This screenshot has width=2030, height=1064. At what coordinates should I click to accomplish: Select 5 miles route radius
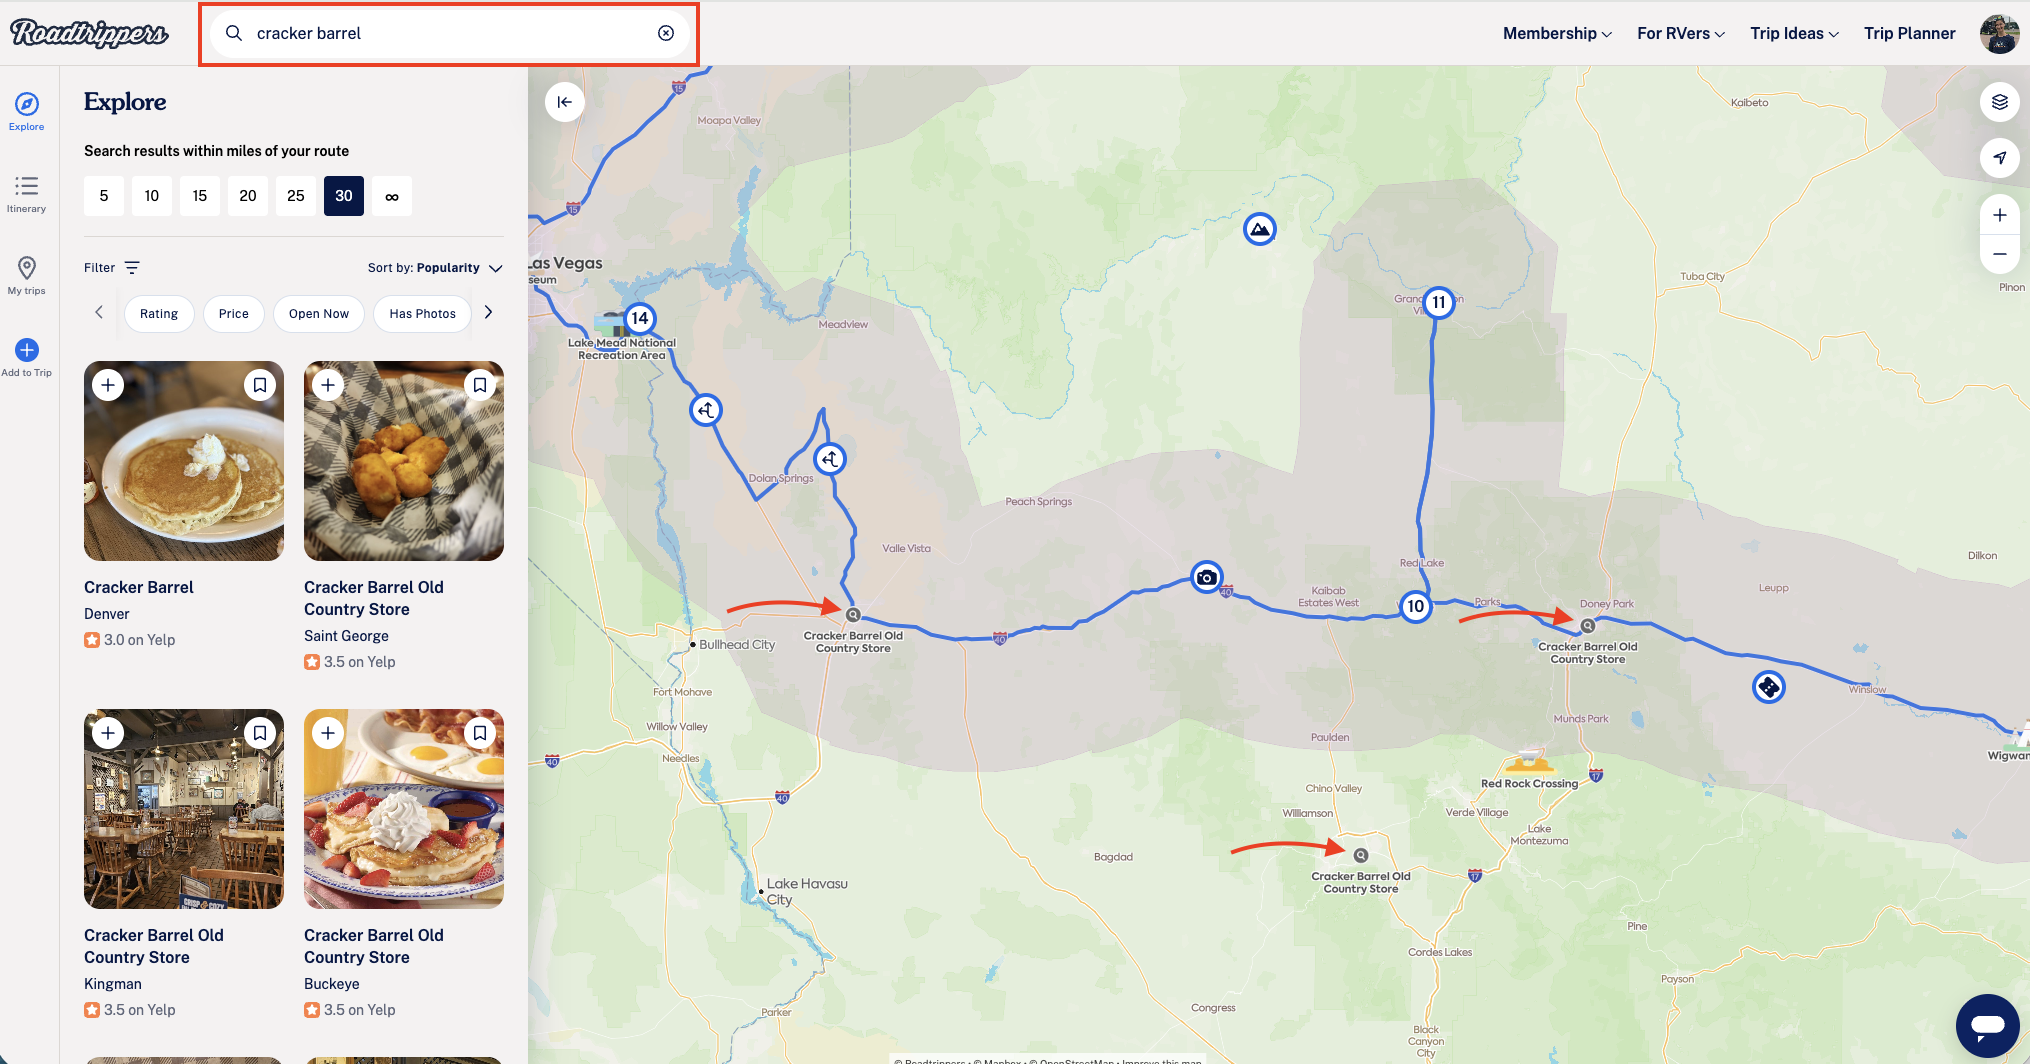click(x=104, y=196)
